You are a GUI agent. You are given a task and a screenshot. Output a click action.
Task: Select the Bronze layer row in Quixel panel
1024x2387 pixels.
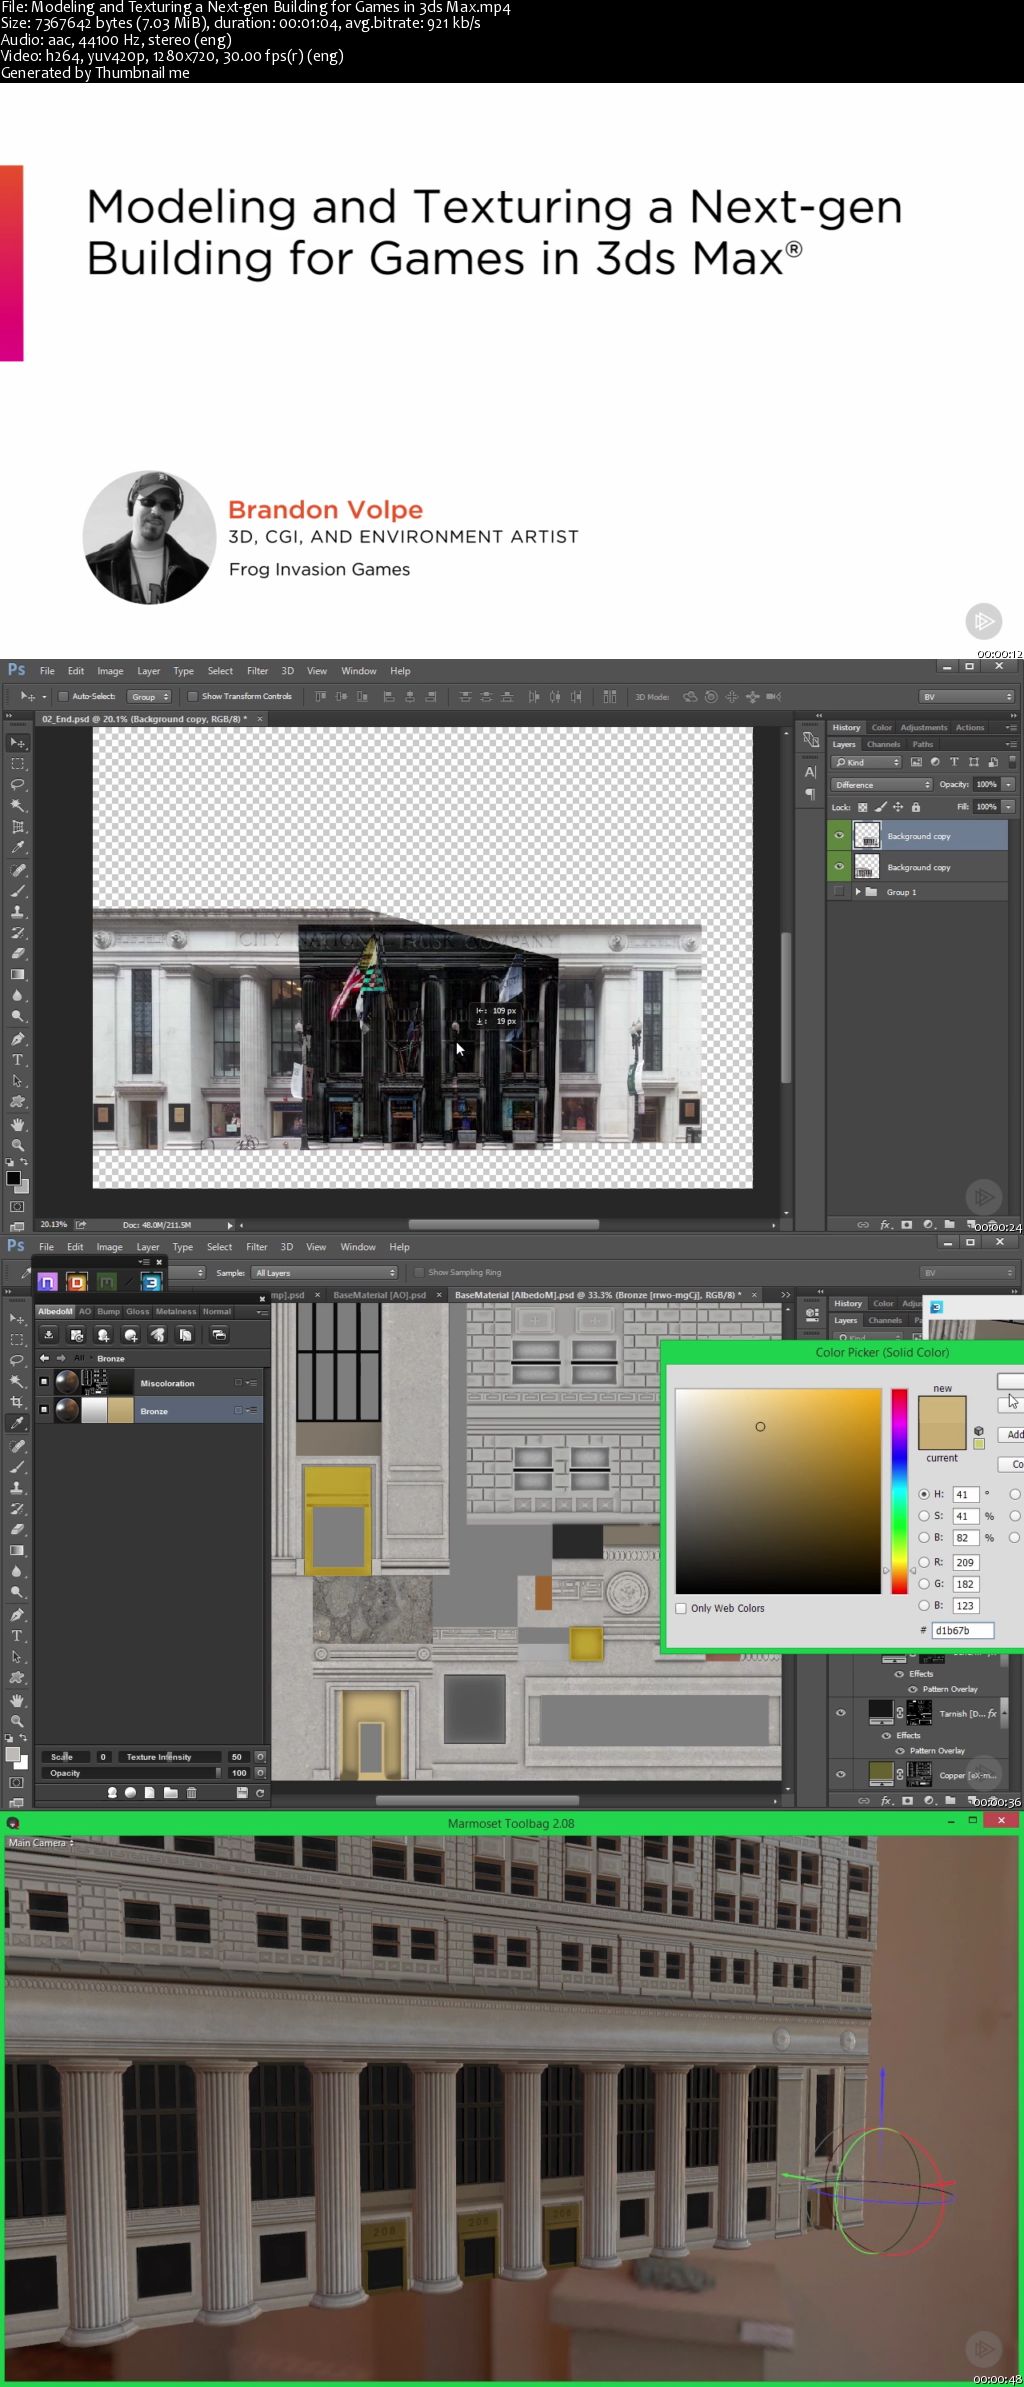coord(150,1410)
